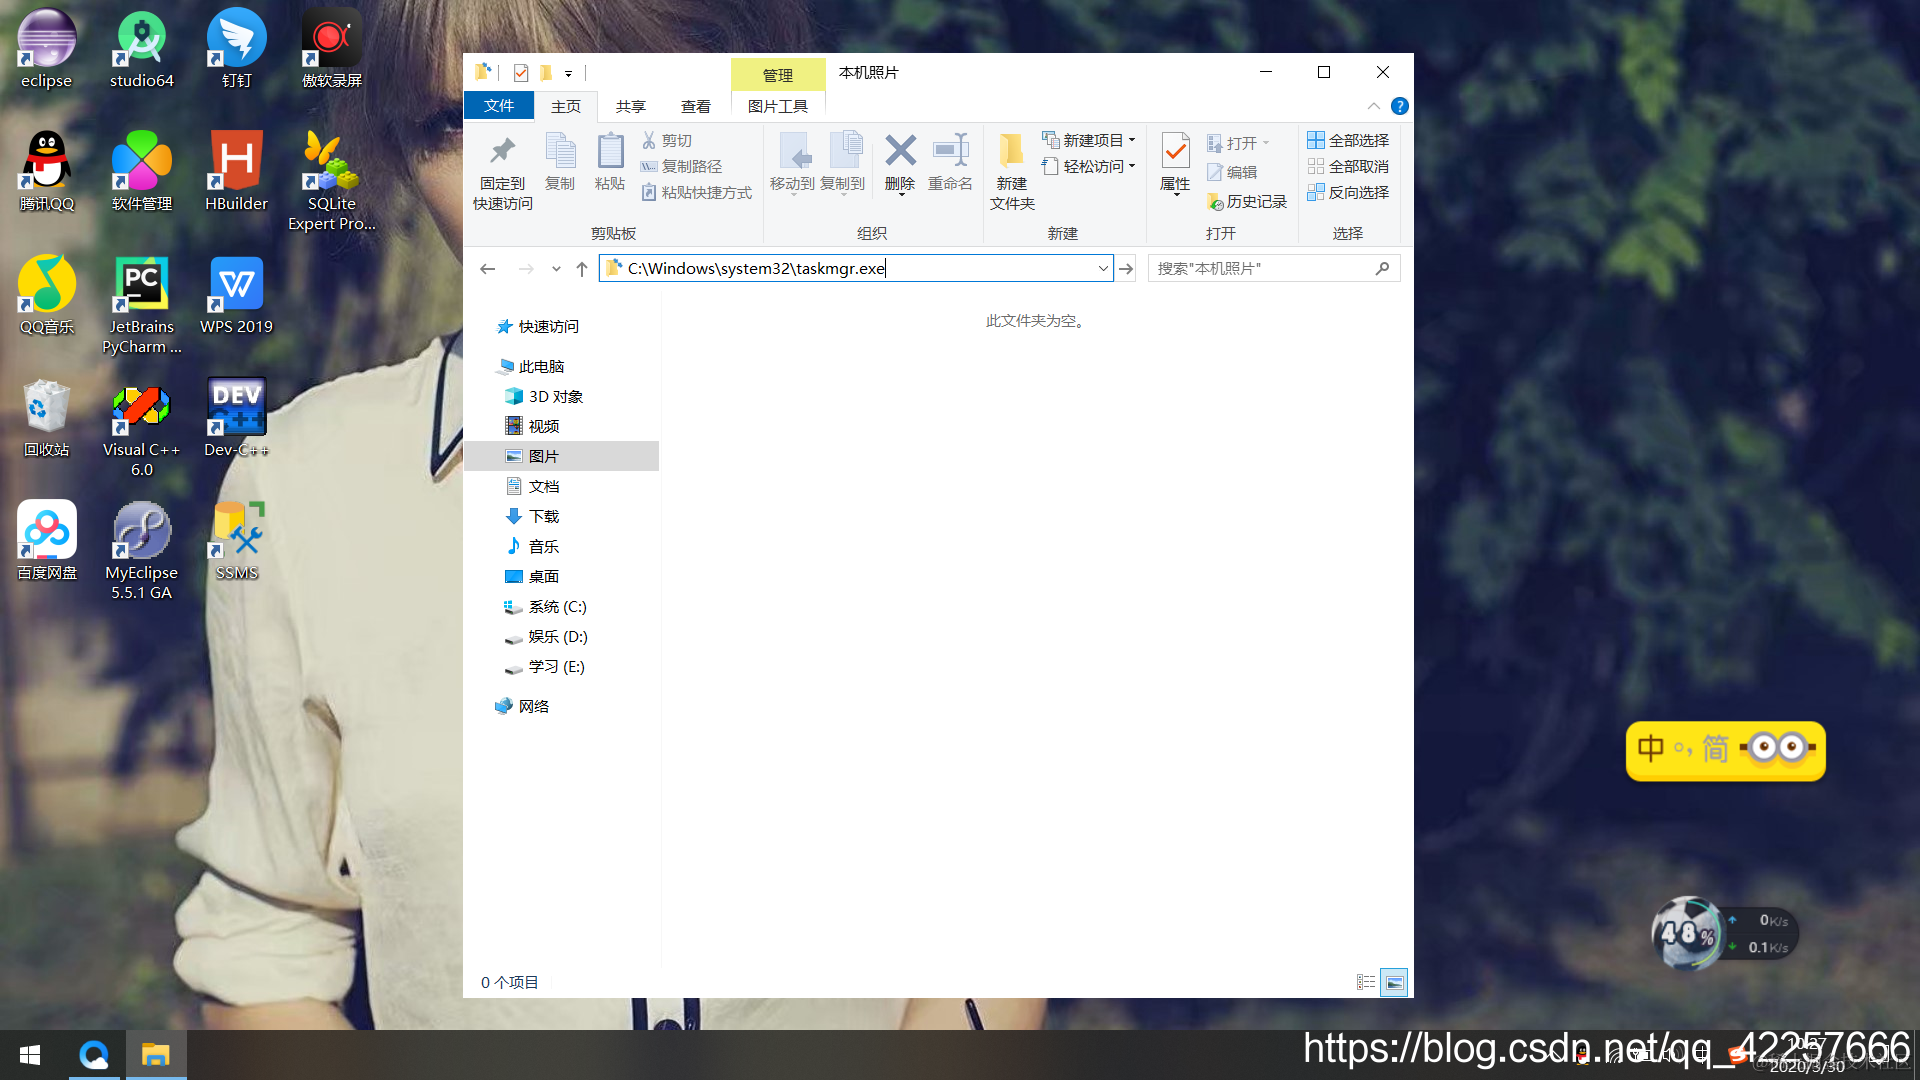Viewport: 1920px width, 1080px height.
Task: Click the 图片 item in the sidebar
Action: click(x=545, y=456)
